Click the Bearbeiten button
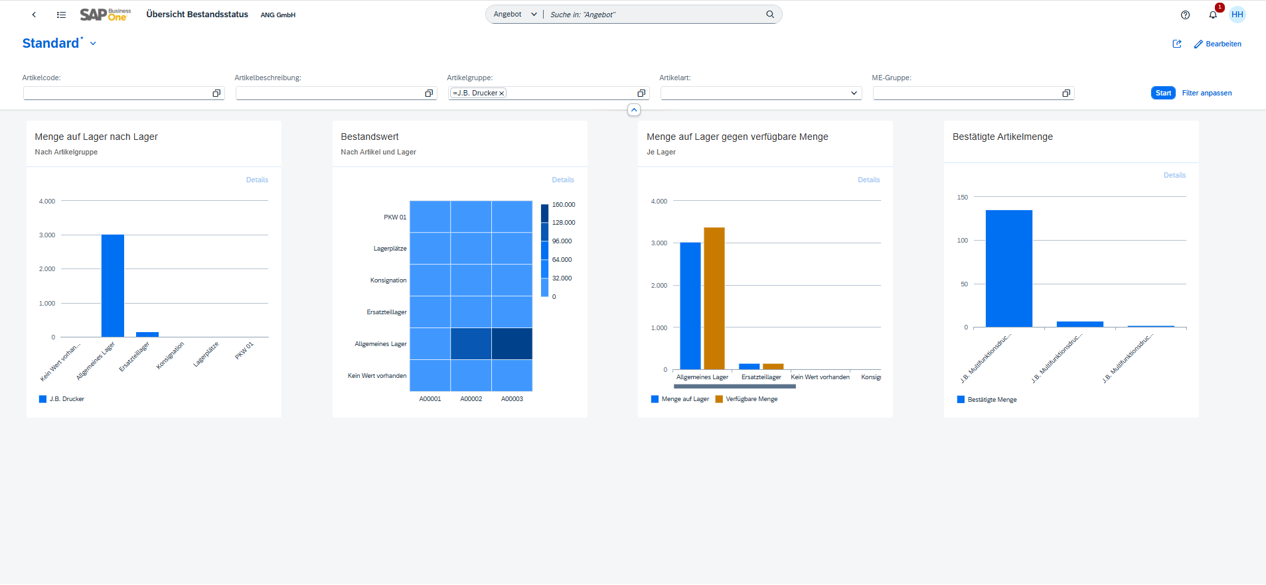The width and height of the screenshot is (1266, 585). coord(1218,44)
